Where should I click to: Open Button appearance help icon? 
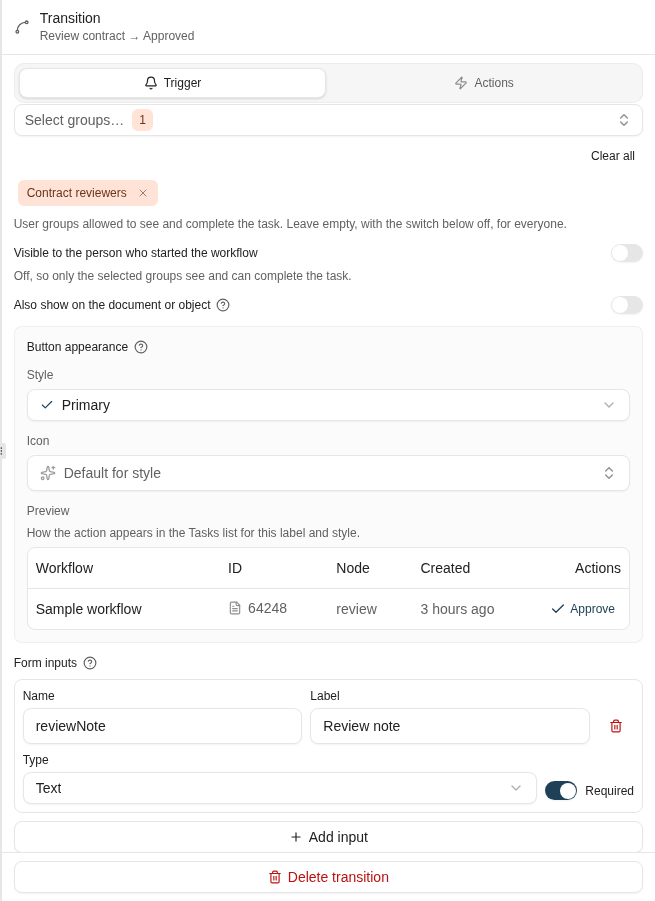[x=141, y=347]
